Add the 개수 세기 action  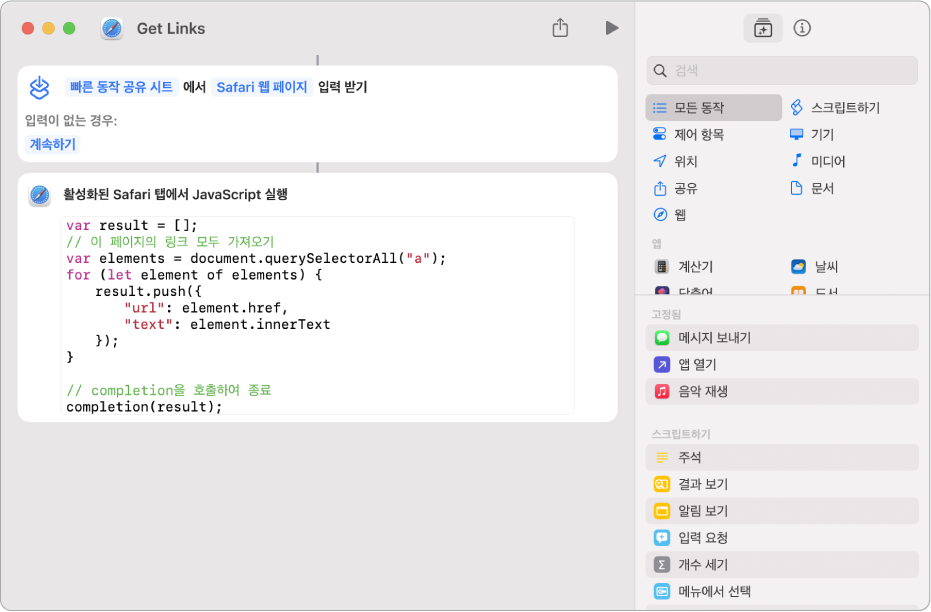pos(782,565)
